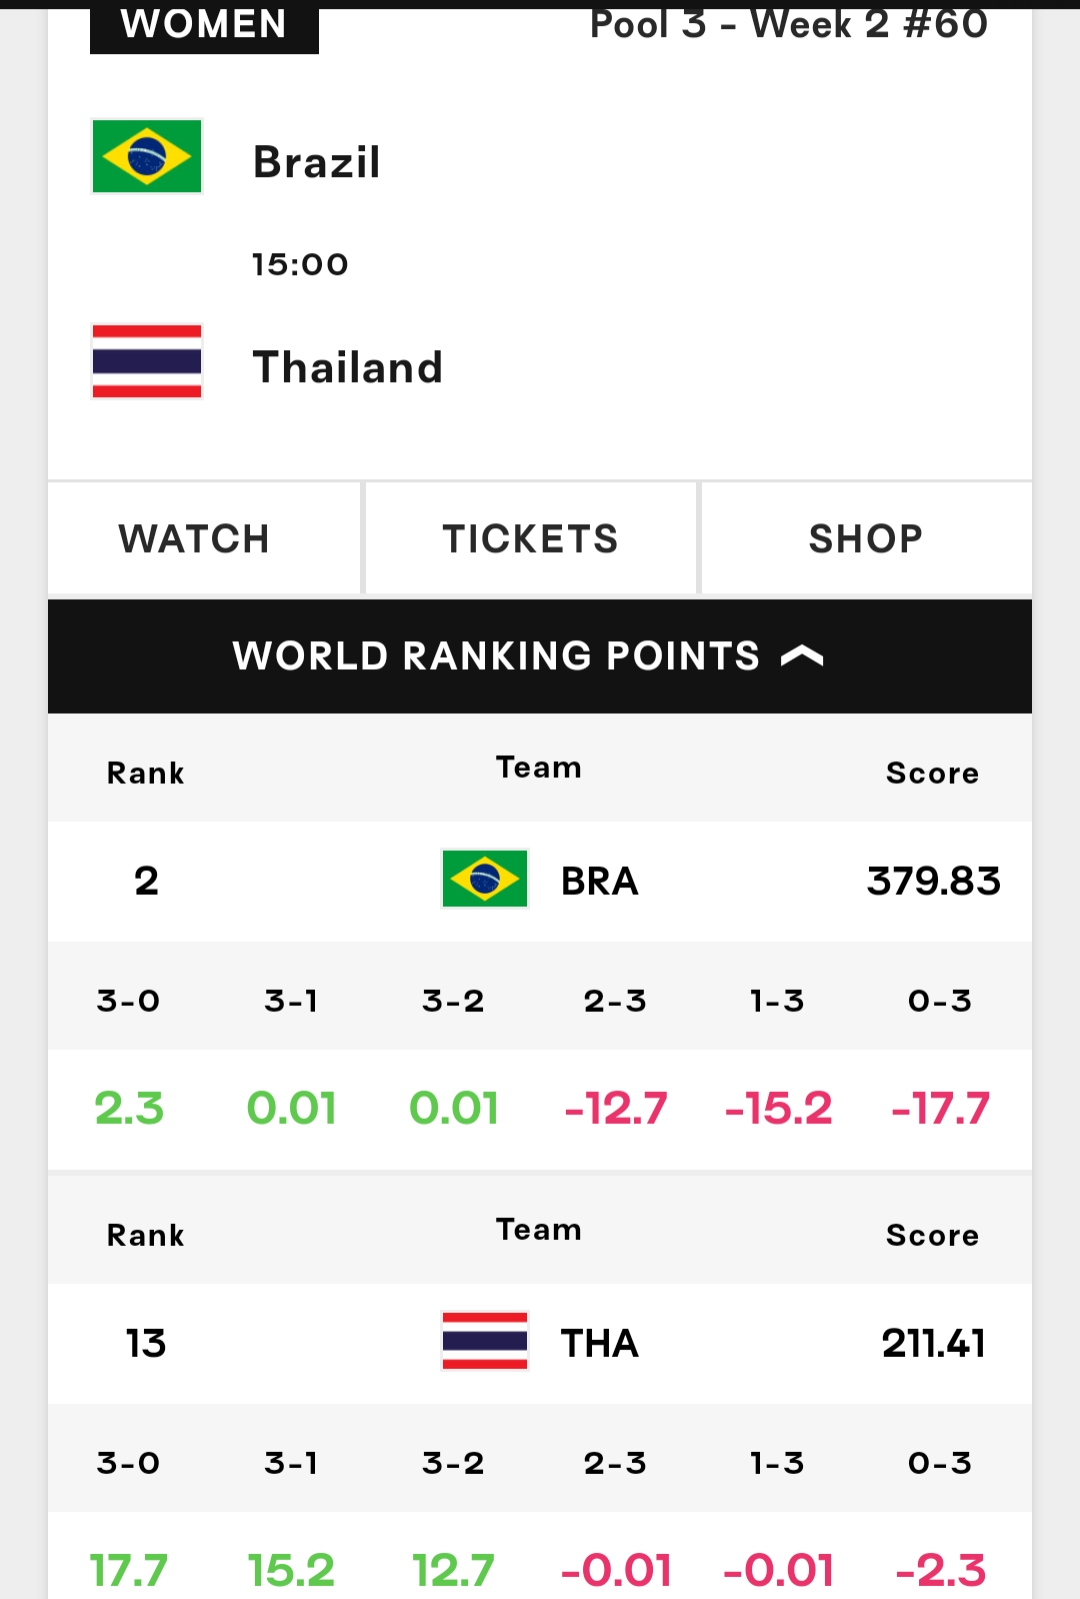Click the large Brazil flag icon

(x=147, y=156)
